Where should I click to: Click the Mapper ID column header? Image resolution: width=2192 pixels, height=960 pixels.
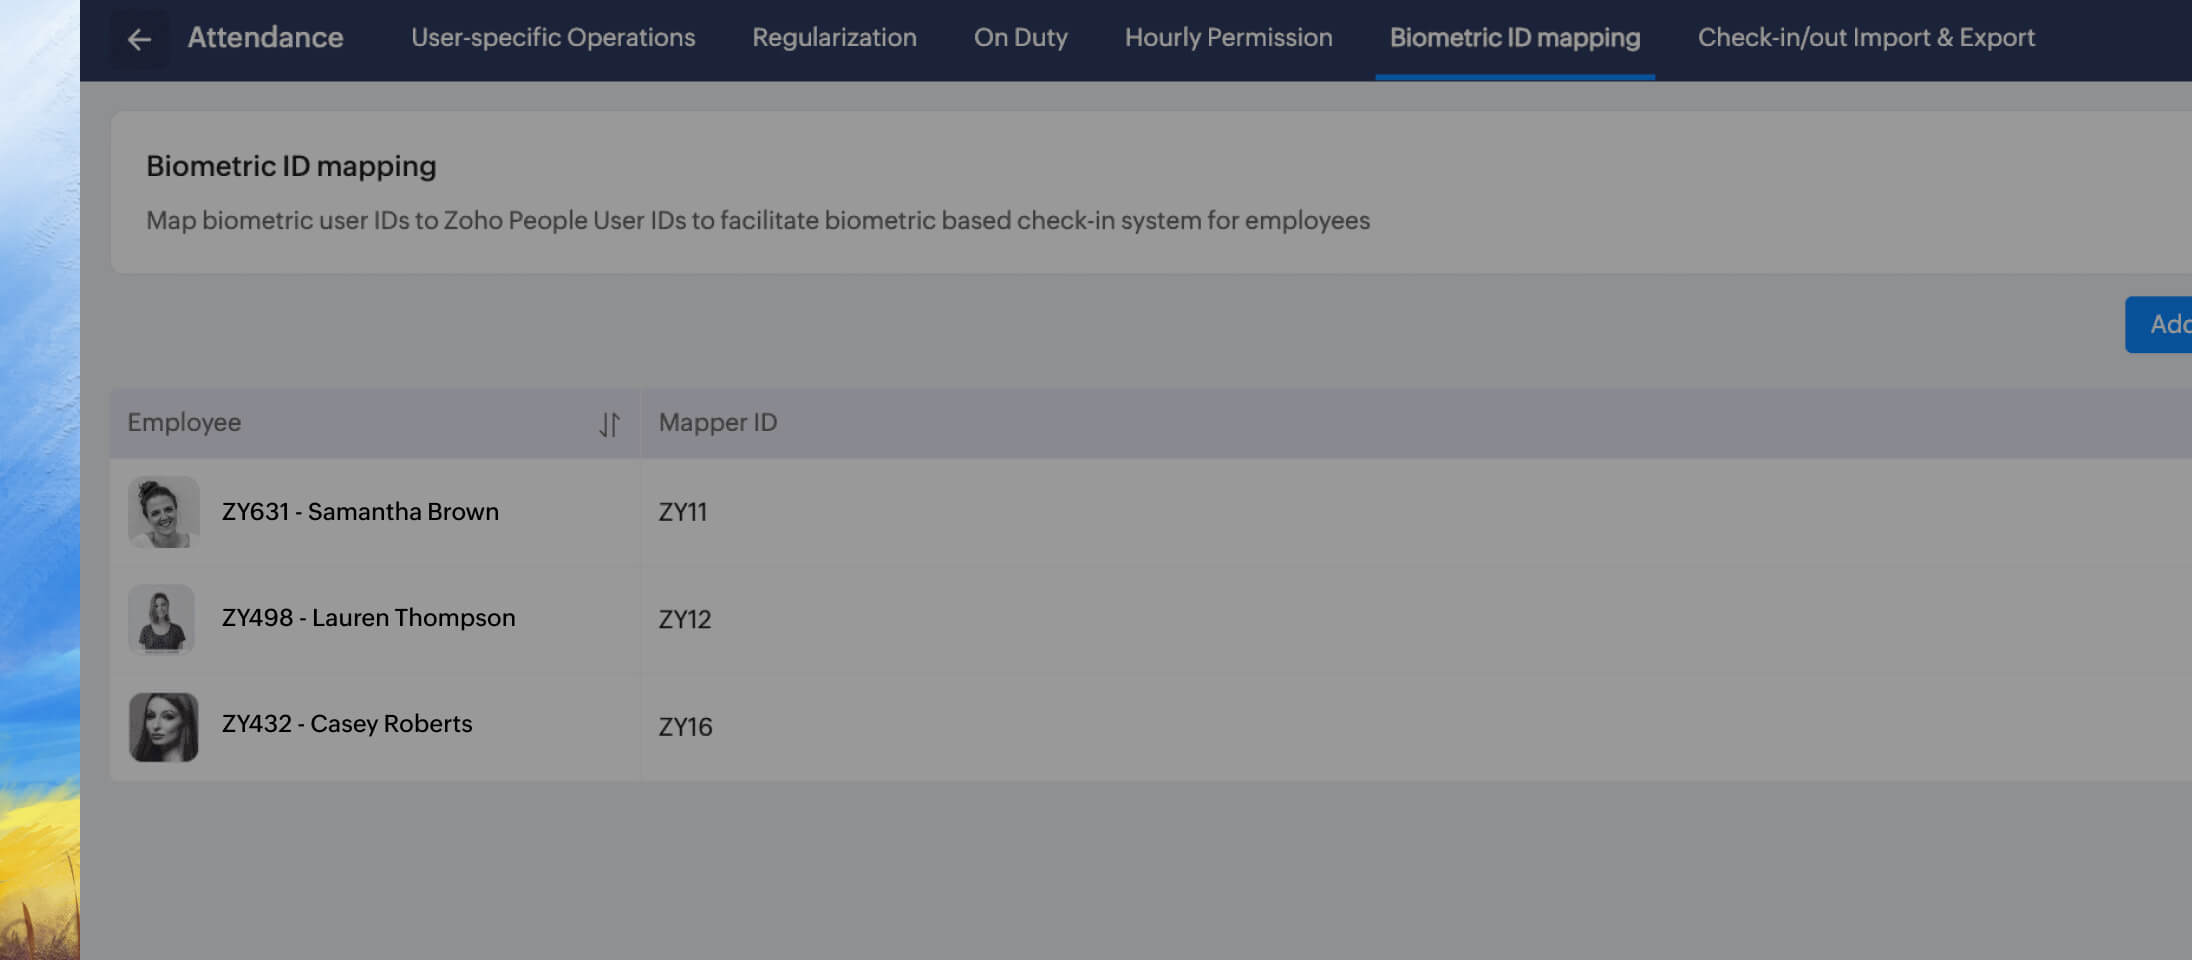pyautogui.click(x=717, y=423)
